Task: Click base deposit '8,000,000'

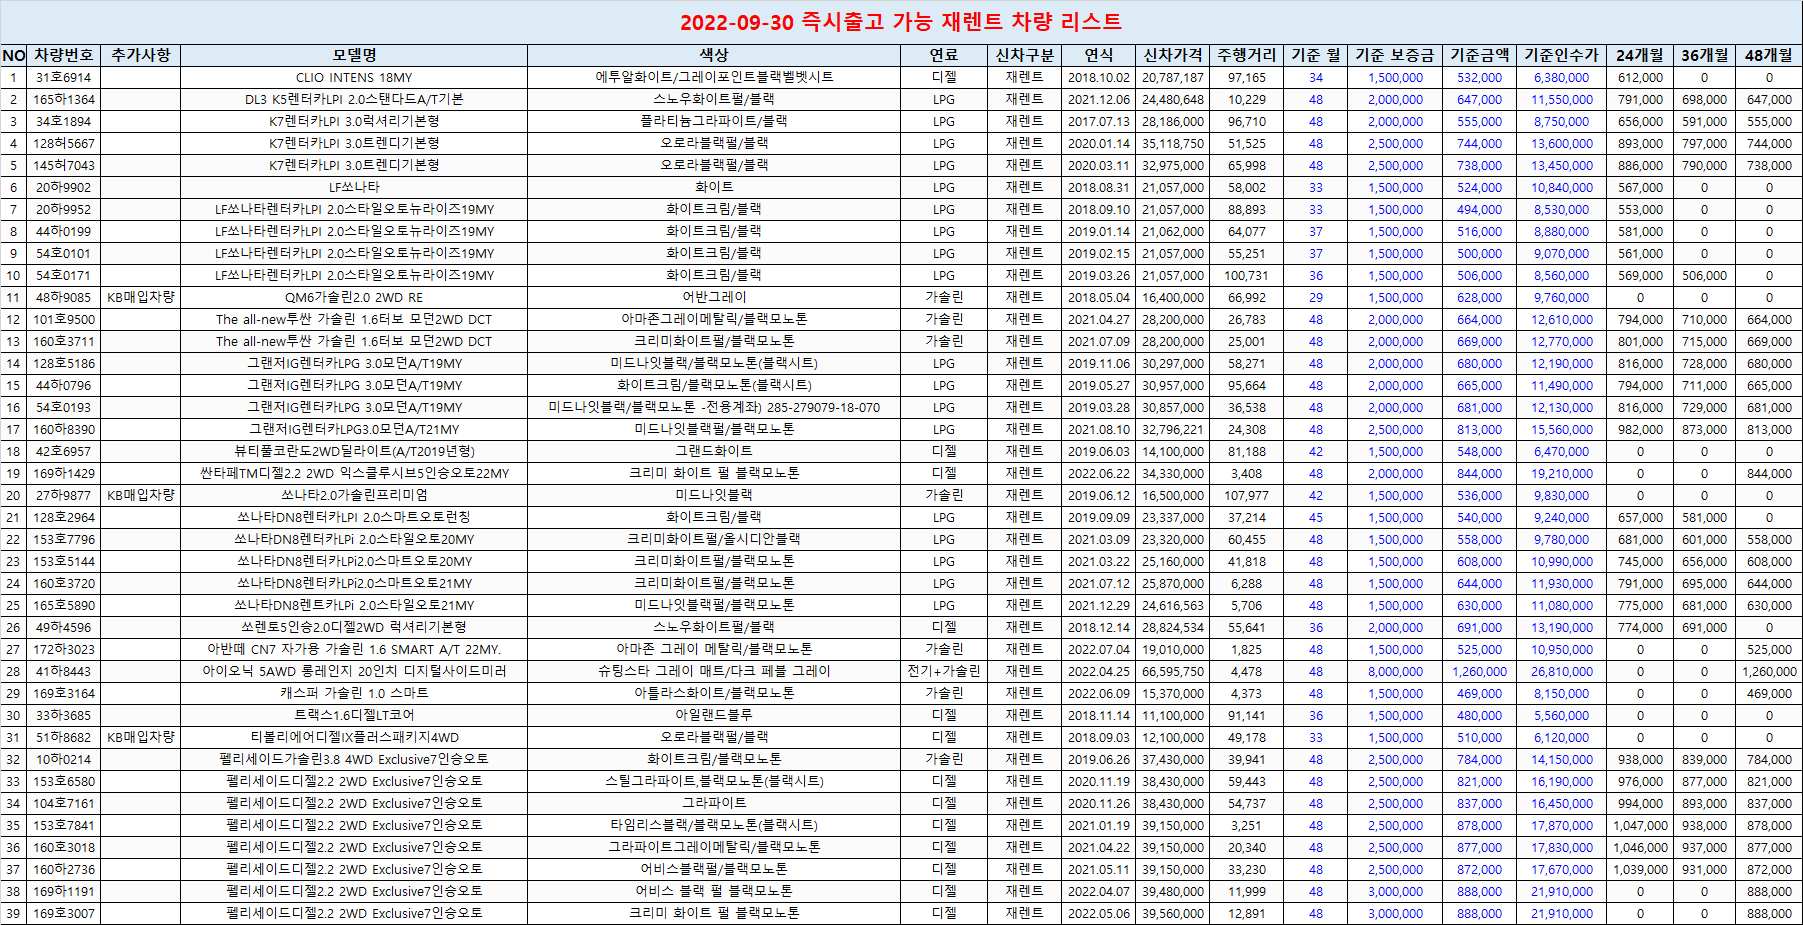Action: point(1395,671)
